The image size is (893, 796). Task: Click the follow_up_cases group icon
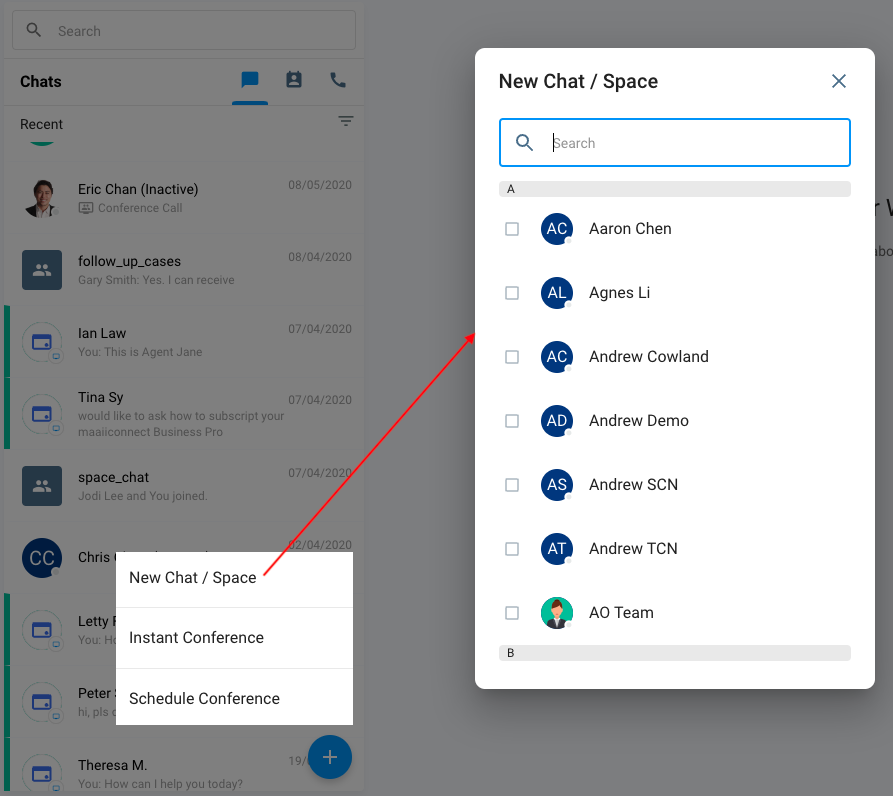[x=42, y=270]
